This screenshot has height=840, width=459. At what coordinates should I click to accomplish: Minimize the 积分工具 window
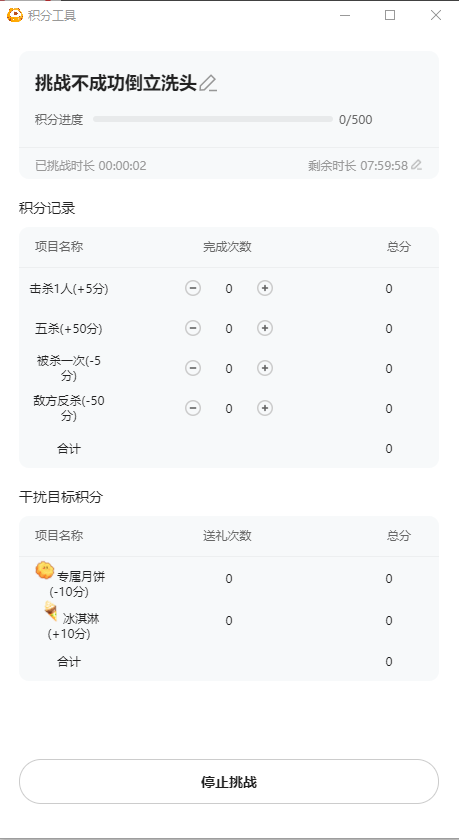[x=345, y=15]
